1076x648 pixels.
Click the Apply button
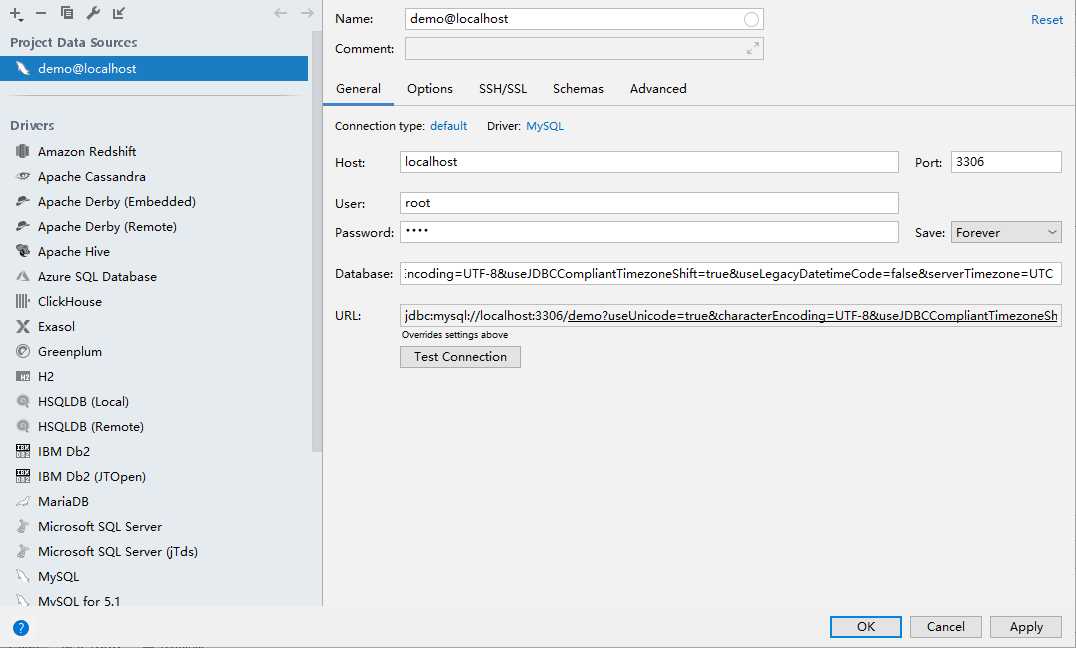pos(1026,627)
